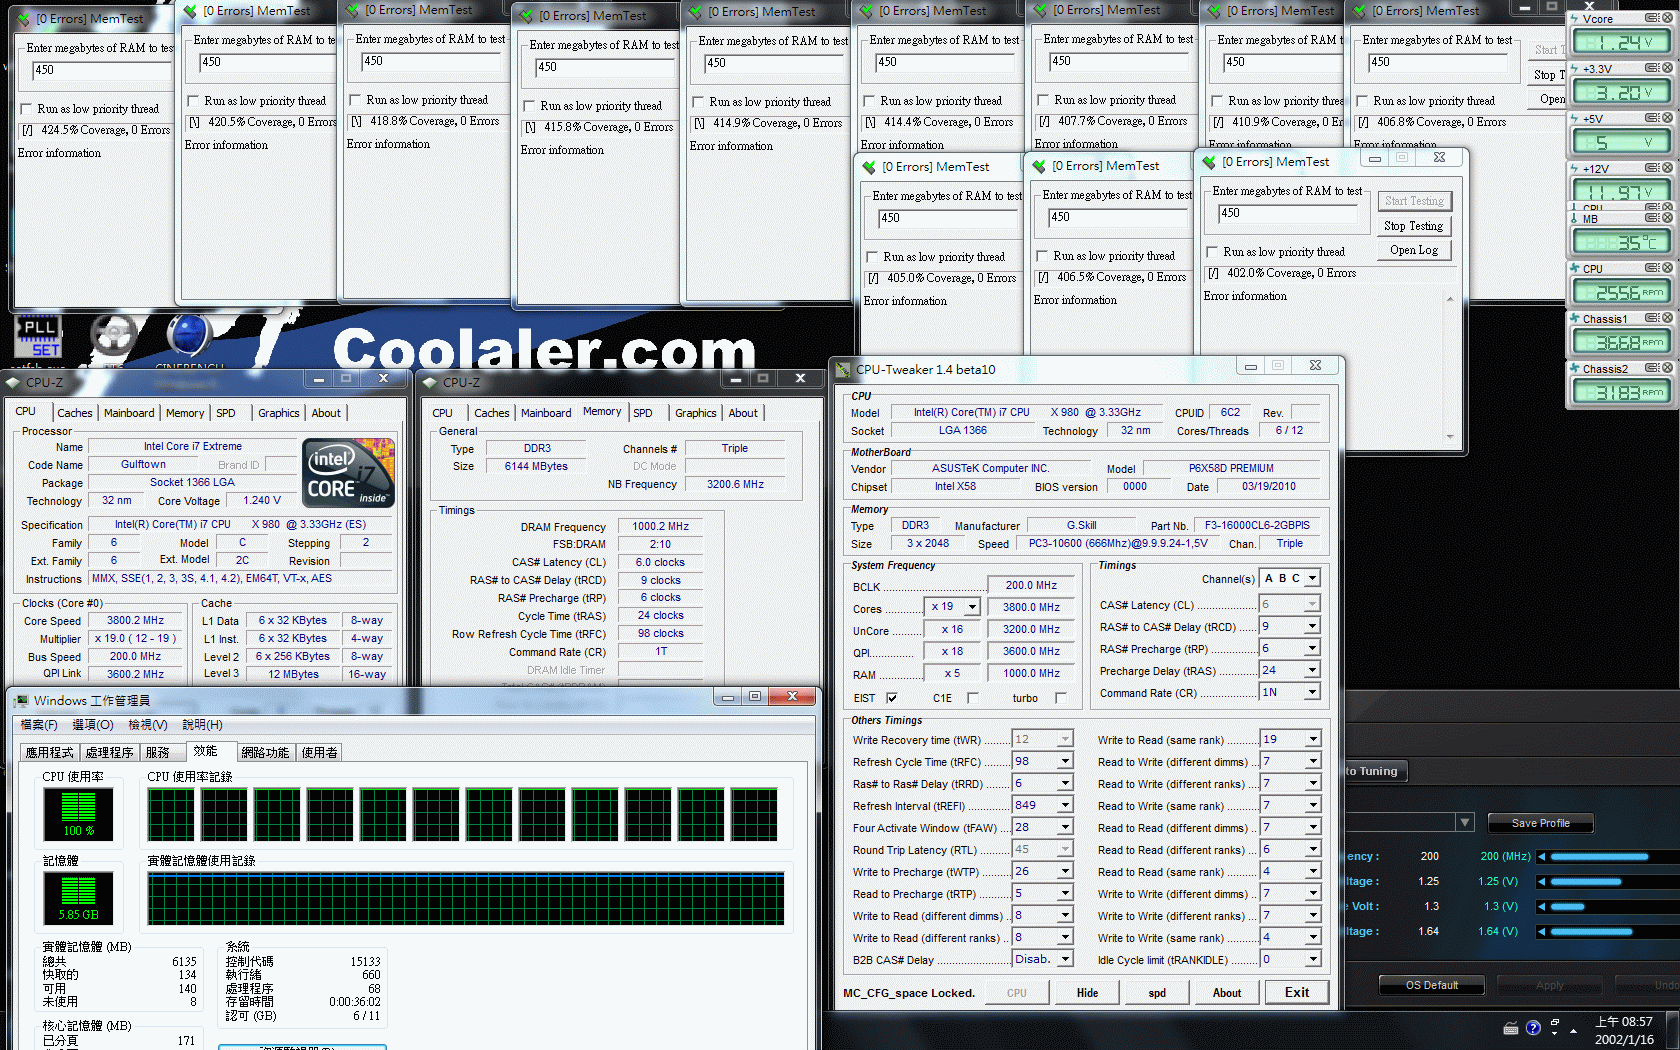
Task: Click the OS Default button
Action: click(x=1431, y=985)
